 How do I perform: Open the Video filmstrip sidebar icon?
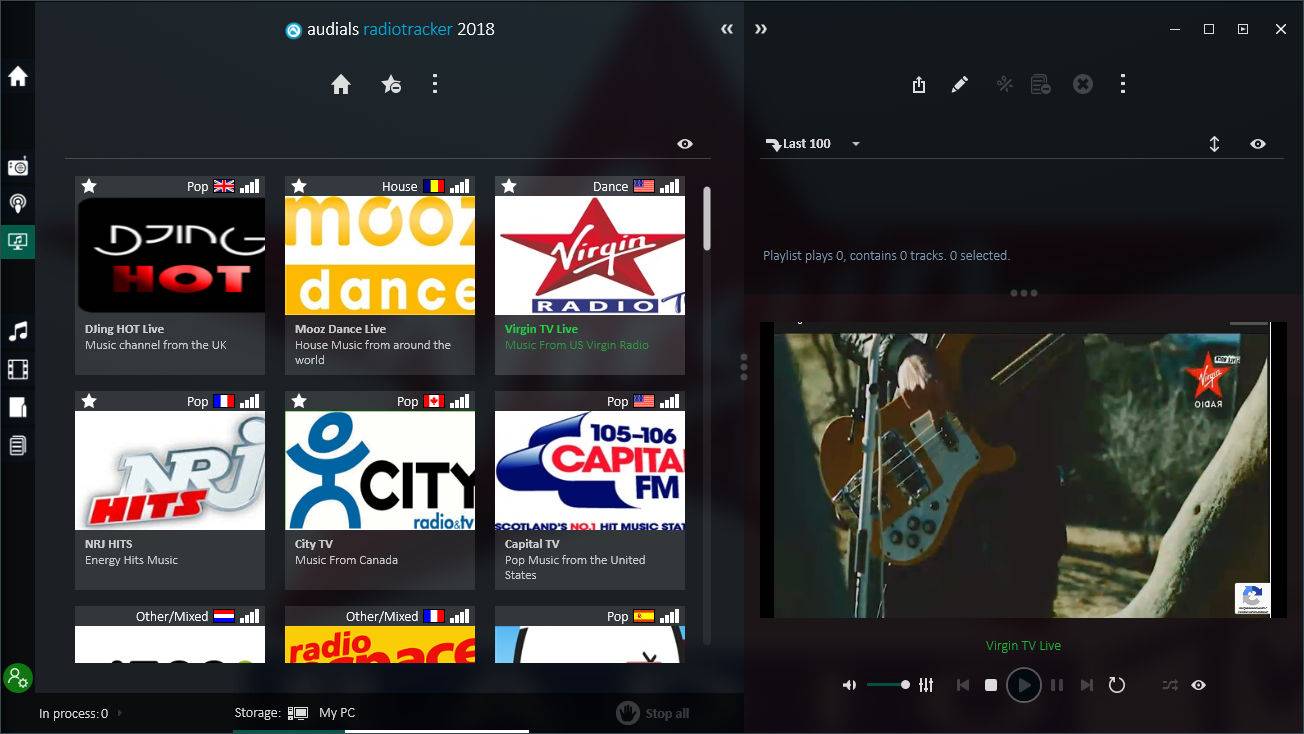[x=18, y=370]
